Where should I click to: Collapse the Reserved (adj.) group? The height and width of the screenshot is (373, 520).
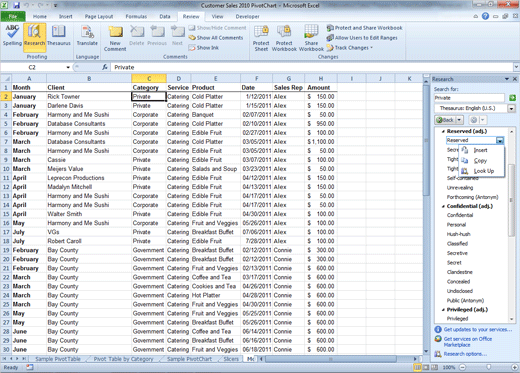click(x=443, y=132)
